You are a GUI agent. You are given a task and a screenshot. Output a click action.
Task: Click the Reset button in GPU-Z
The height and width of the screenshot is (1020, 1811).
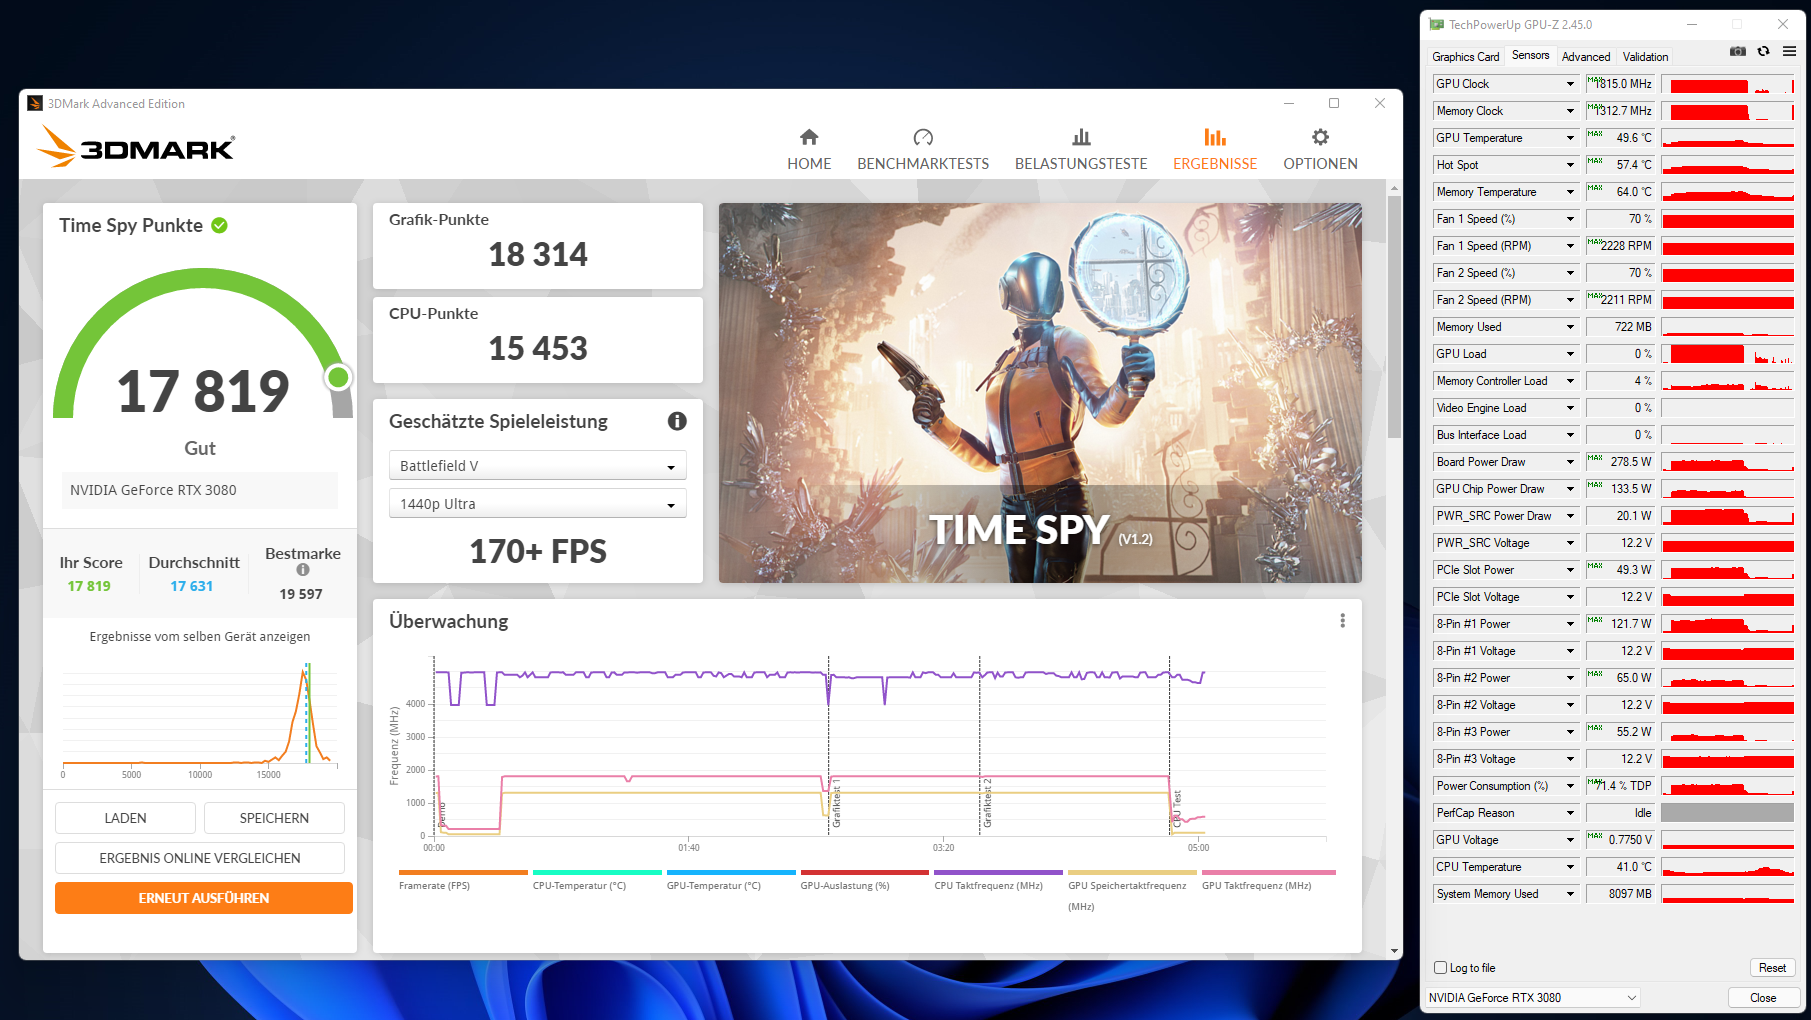1772,968
